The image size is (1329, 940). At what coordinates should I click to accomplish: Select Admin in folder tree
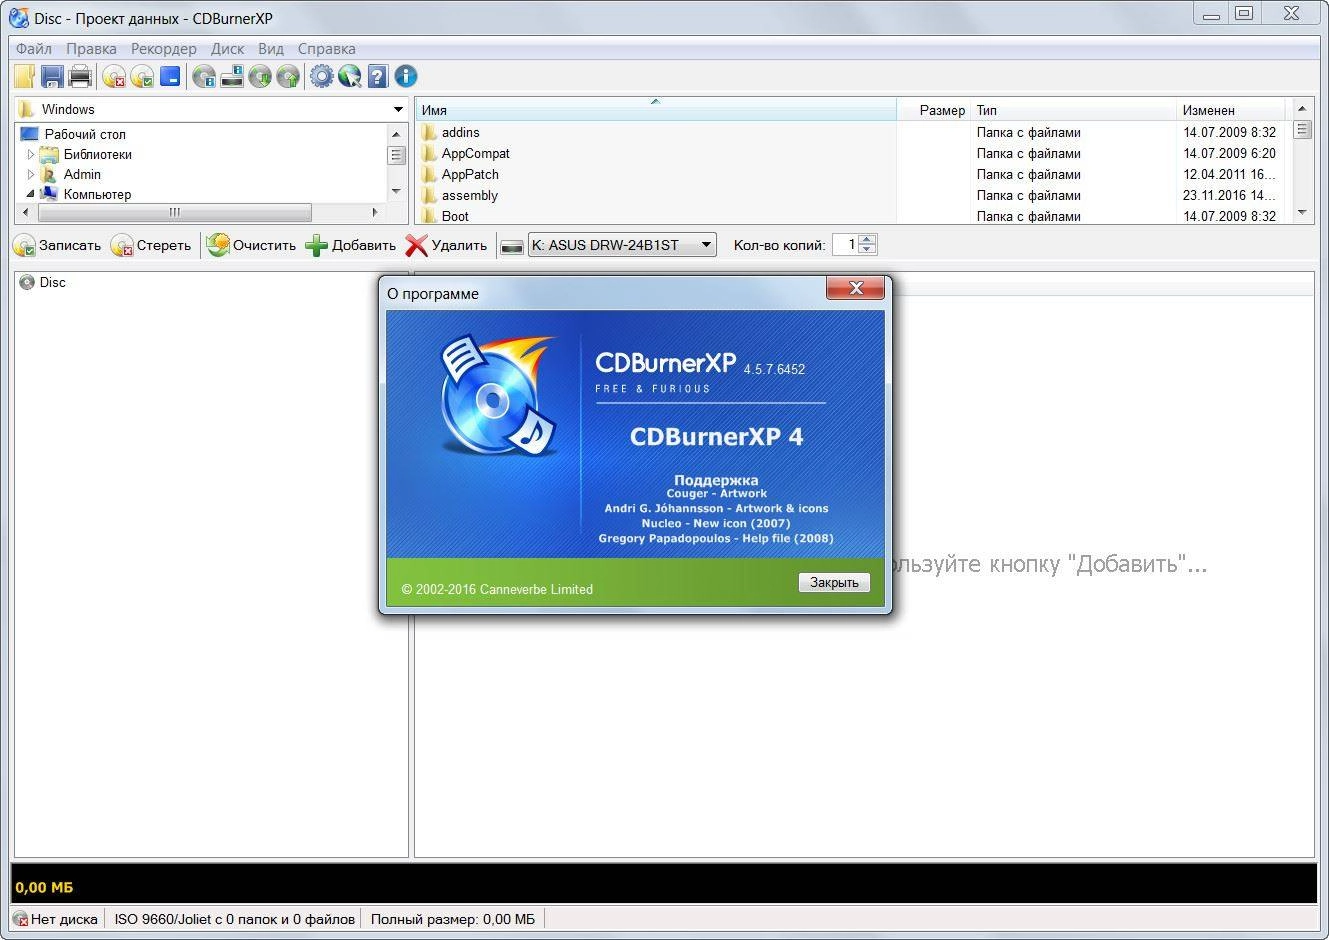[82, 174]
